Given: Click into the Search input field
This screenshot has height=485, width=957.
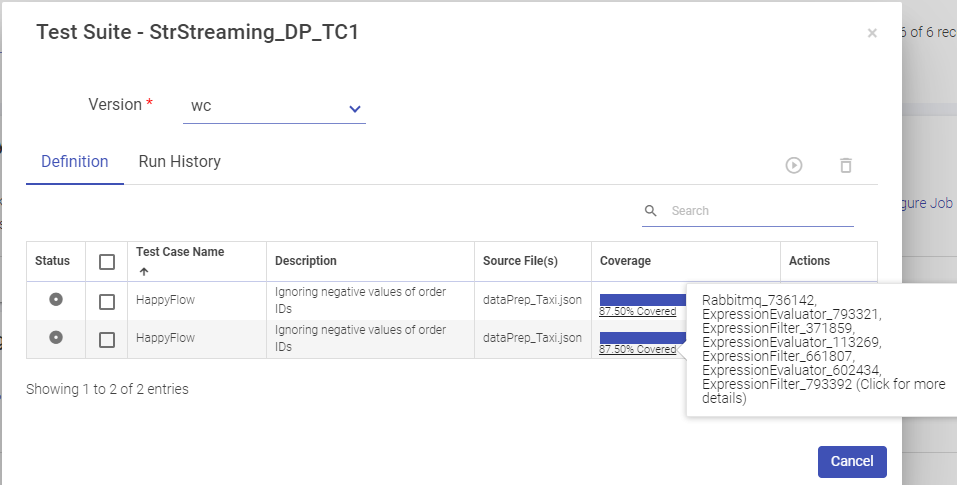Looking at the screenshot, I should 760,211.
